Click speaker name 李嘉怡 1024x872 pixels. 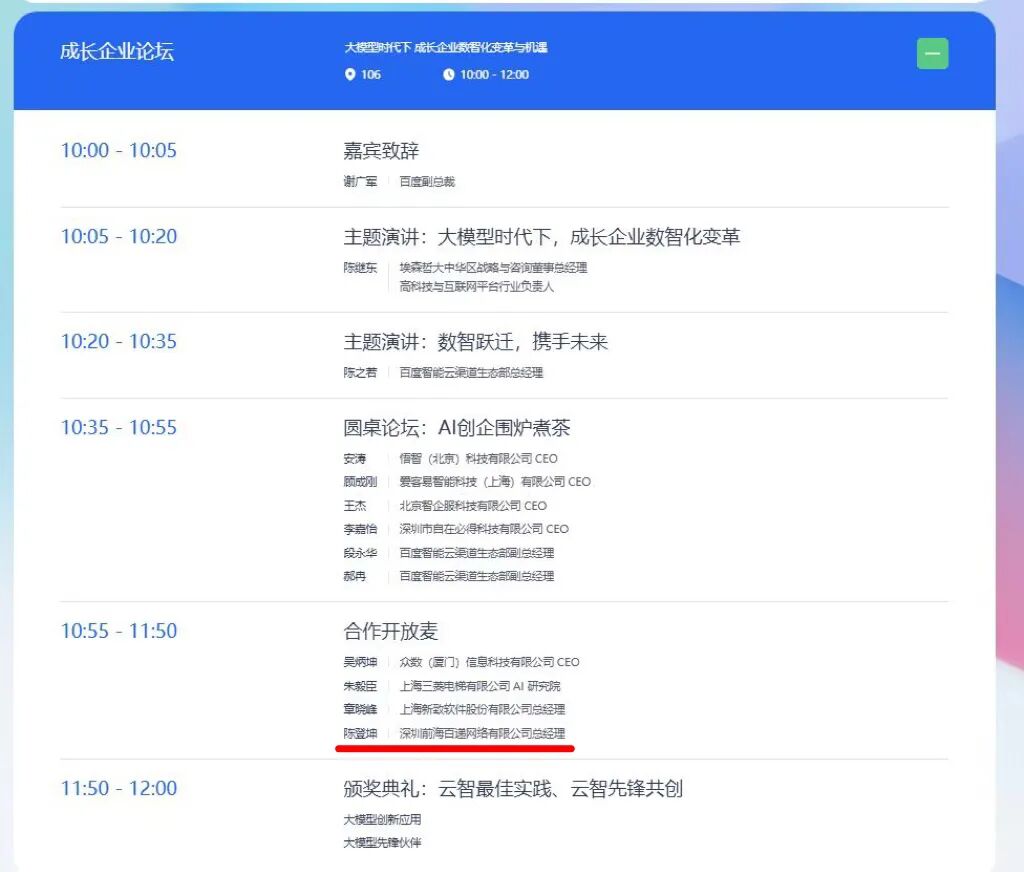click(x=360, y=529)
